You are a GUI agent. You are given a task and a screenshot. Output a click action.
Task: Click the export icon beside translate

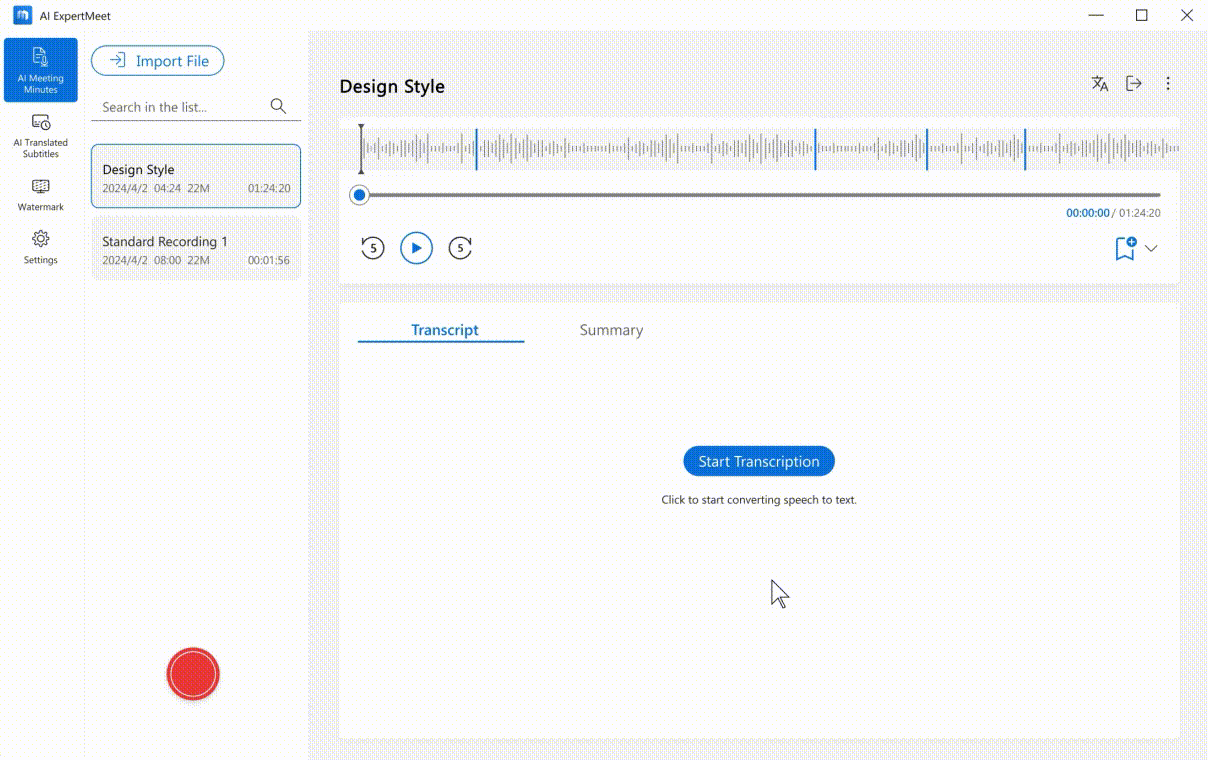click(x=1134, y=84)
